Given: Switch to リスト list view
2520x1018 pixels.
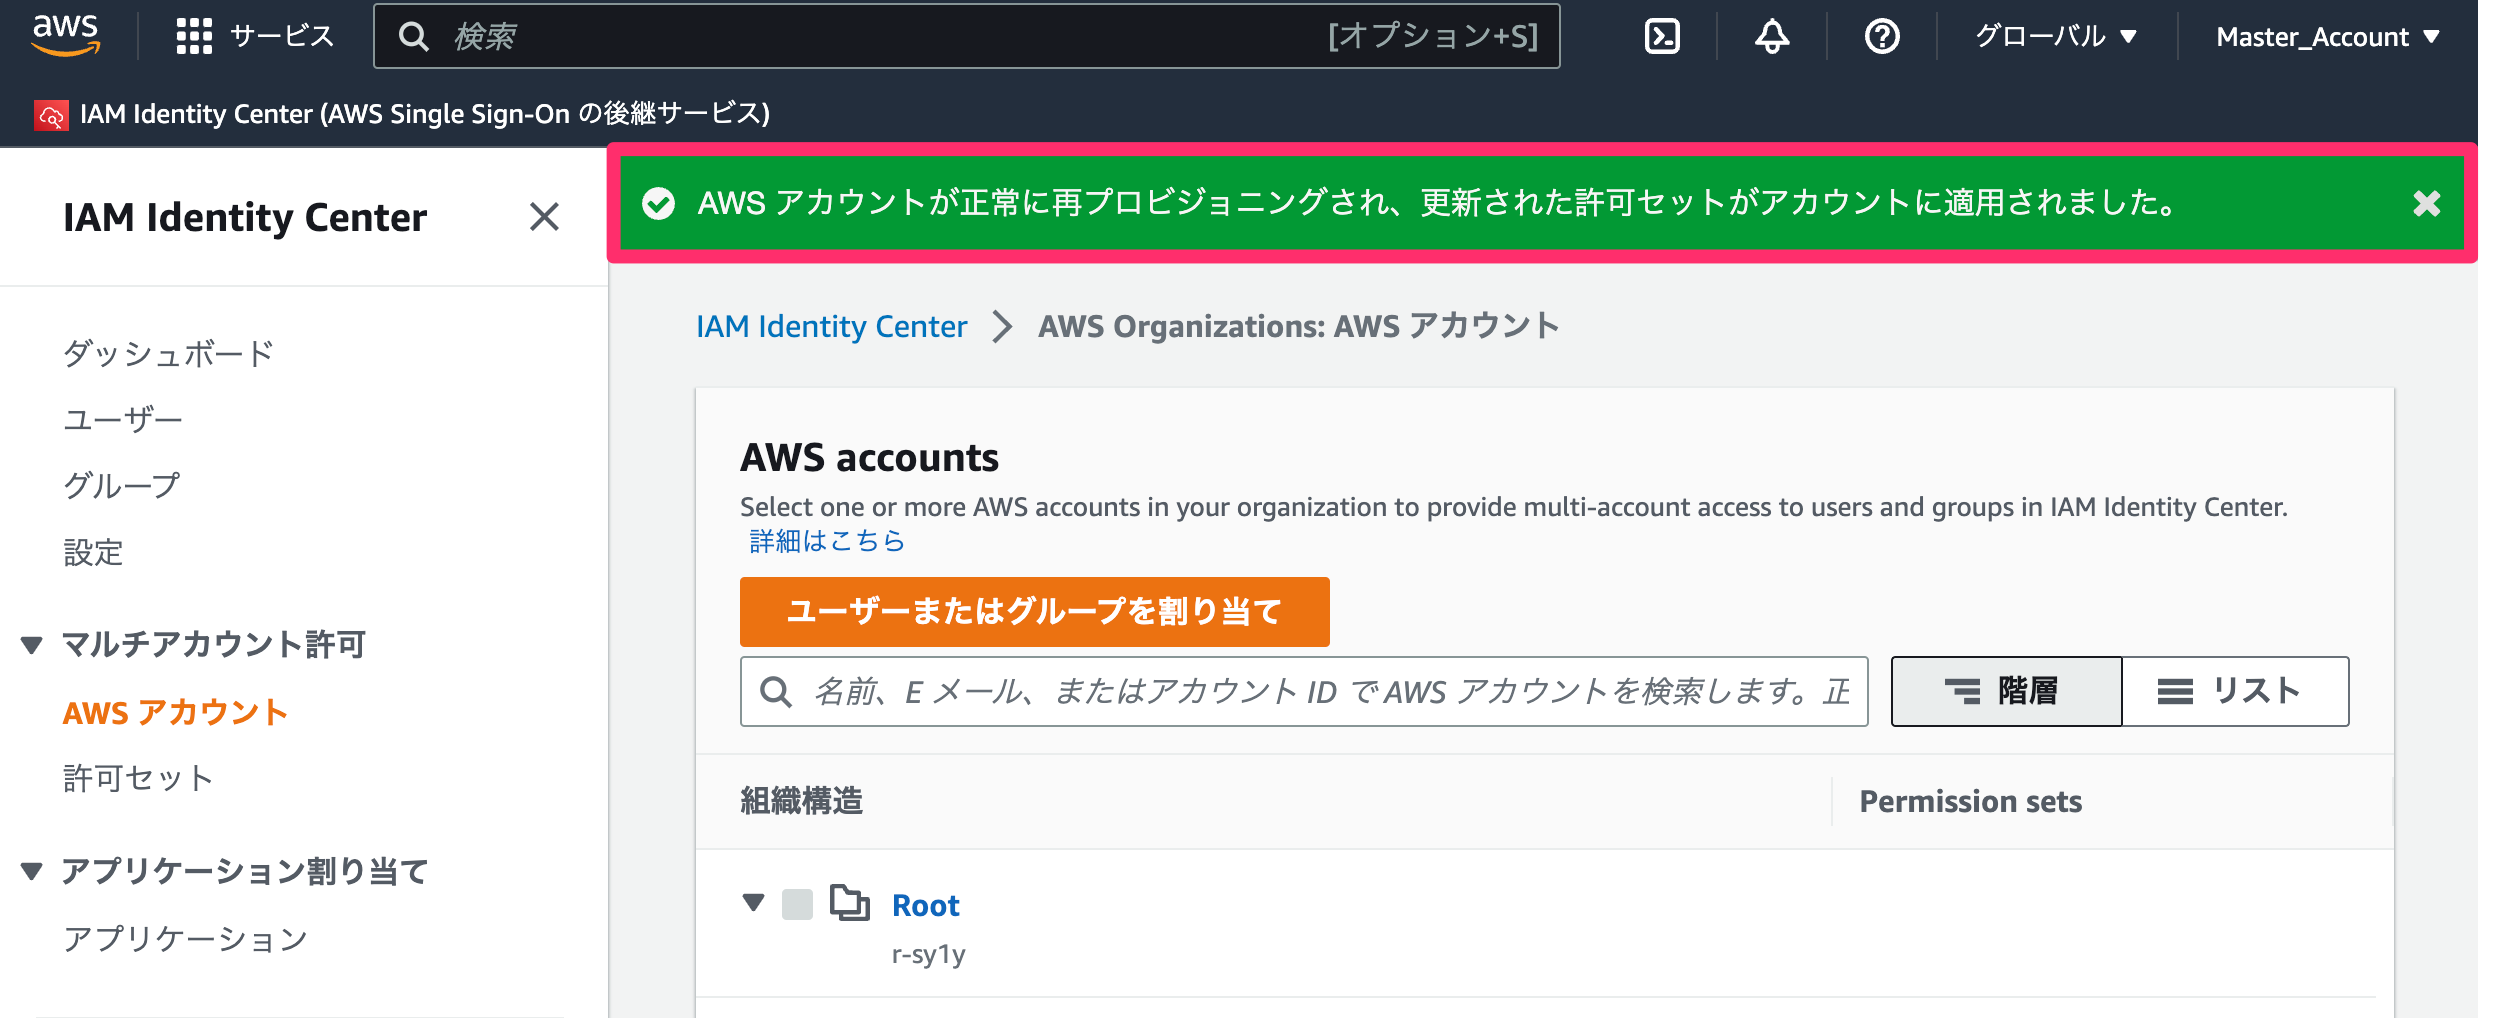Looking at the screenshot, I should click(2235, 691).
